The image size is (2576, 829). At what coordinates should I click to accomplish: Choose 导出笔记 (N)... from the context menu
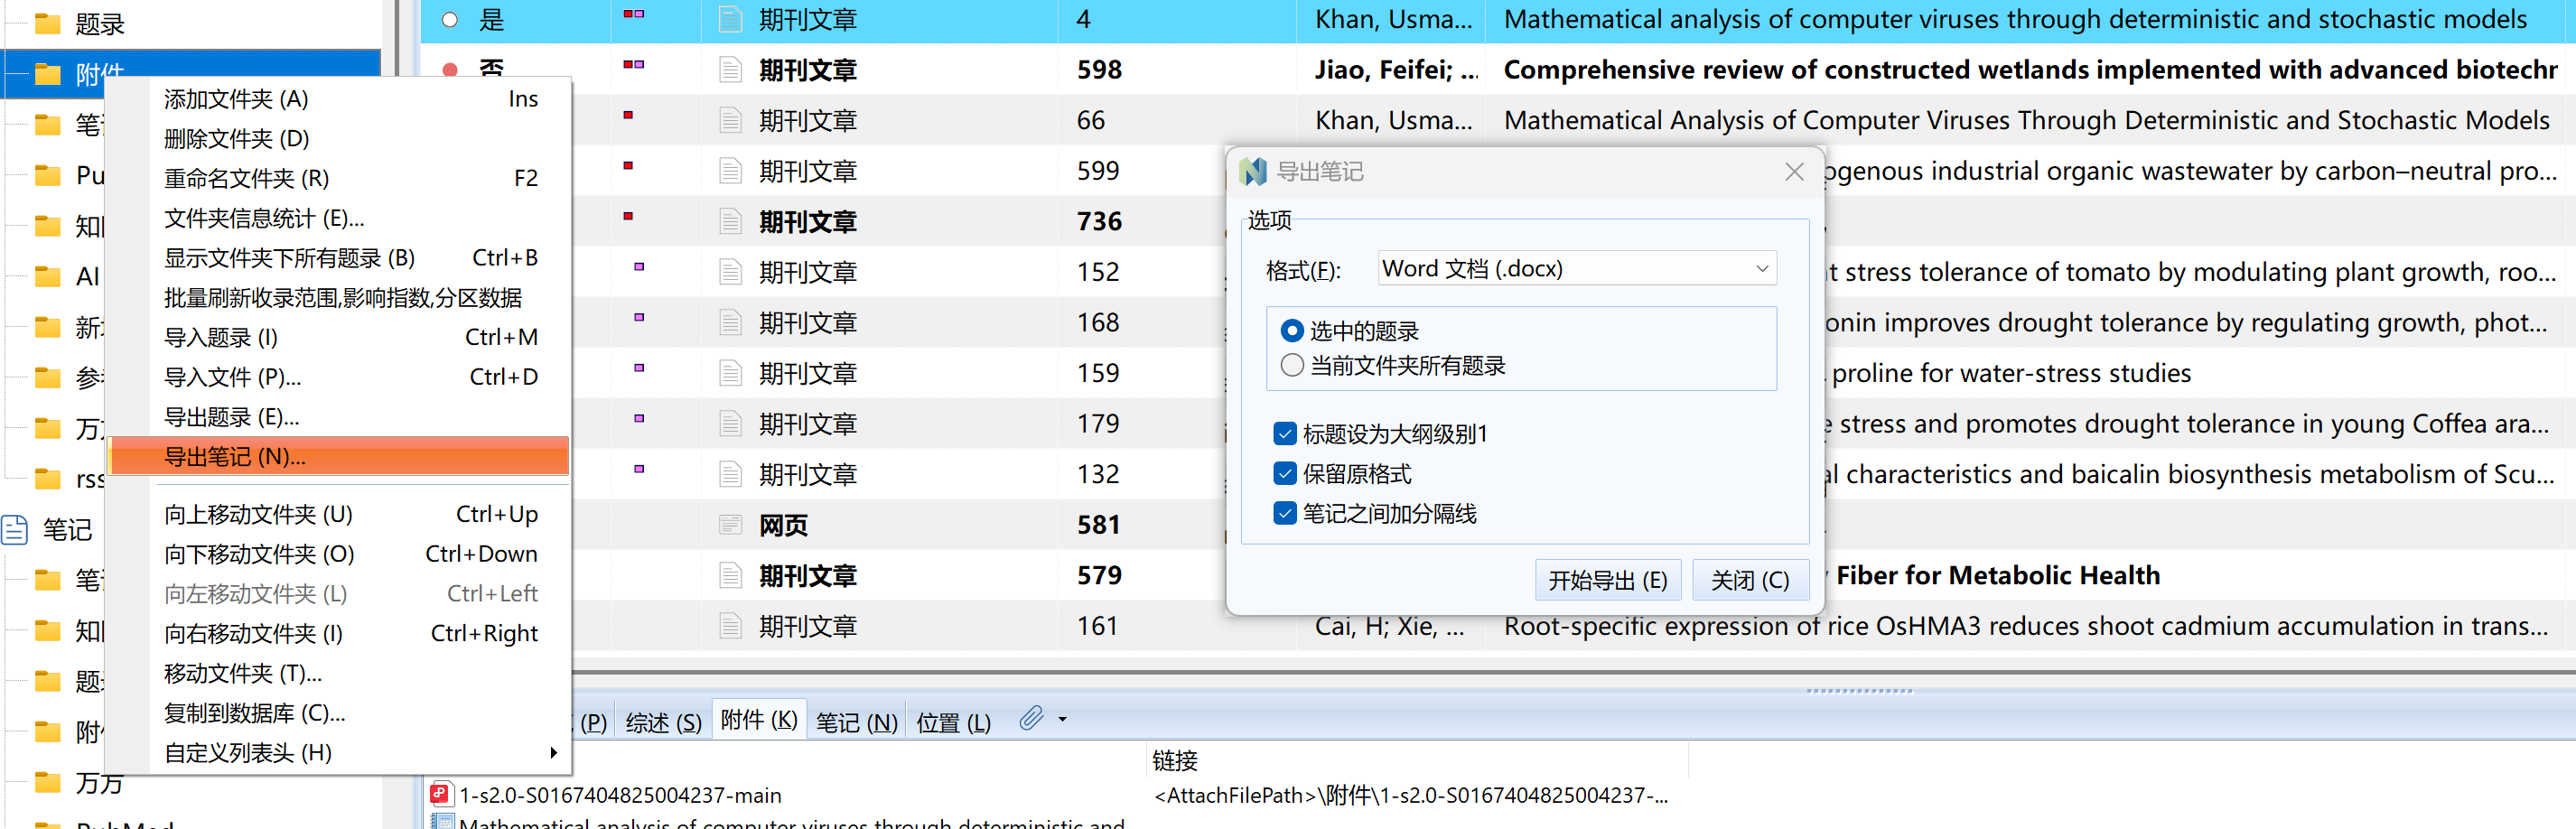(x=339, y=456)
